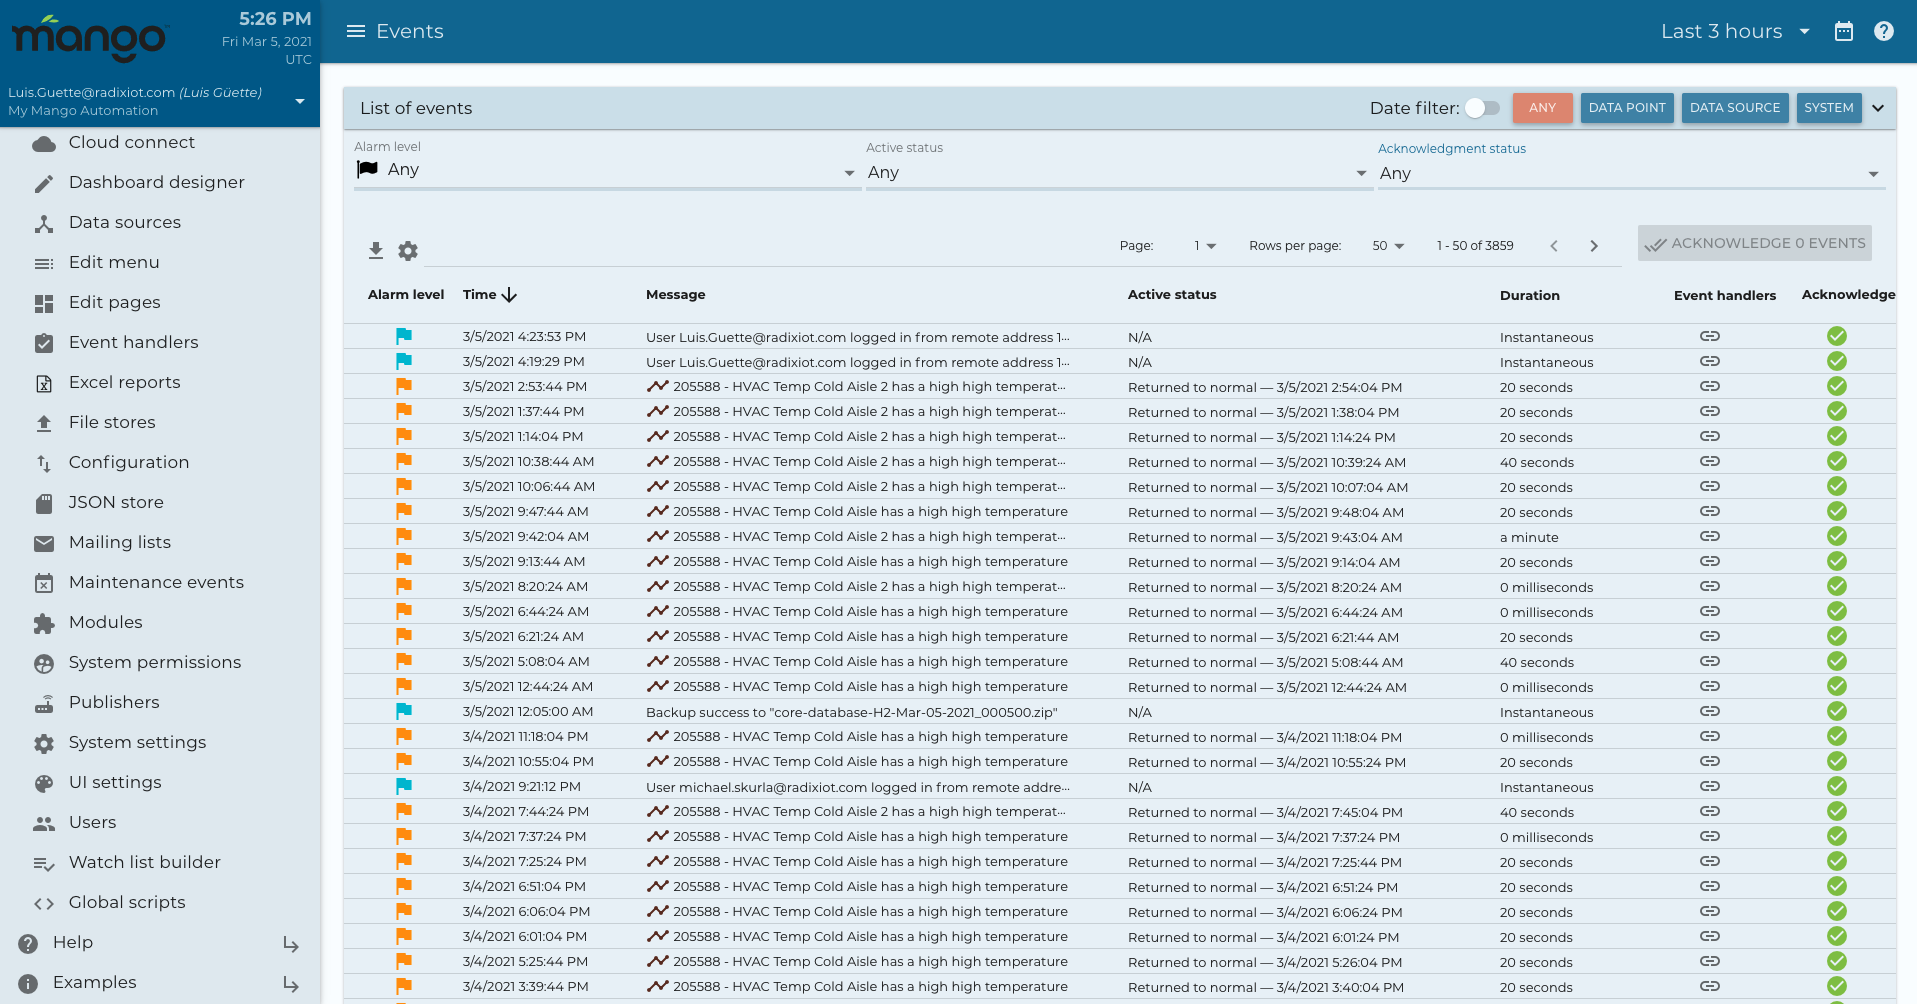This screenshot has height=1004, width=1917.
Task: Toggle acknowledged check for 3/4/2021 6:06:04 PM event
Action: (1837, 911)
